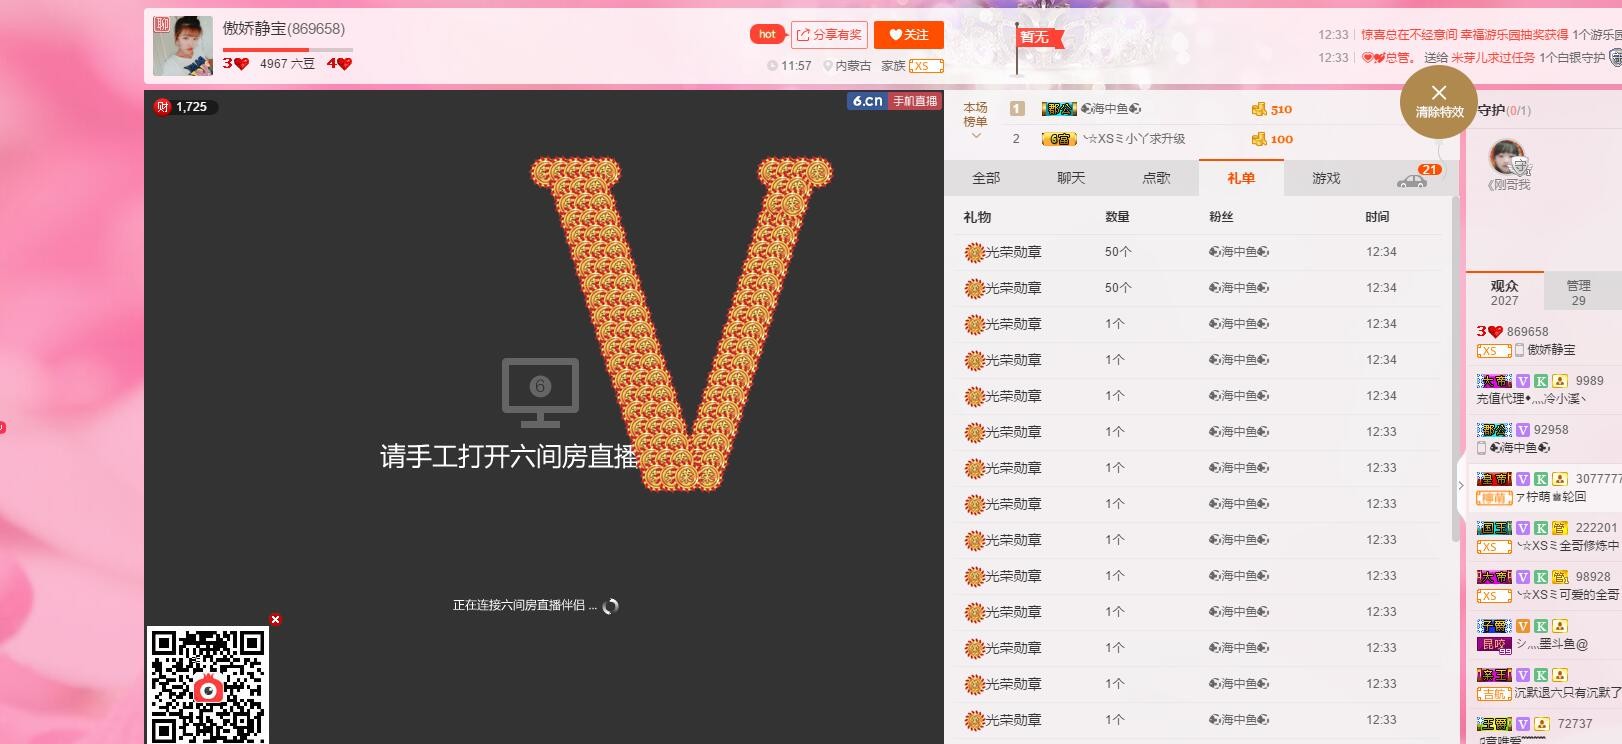Open host avatar of 傲娇静宝
Screen dimensions: 1622x744
tap(183, 45)
